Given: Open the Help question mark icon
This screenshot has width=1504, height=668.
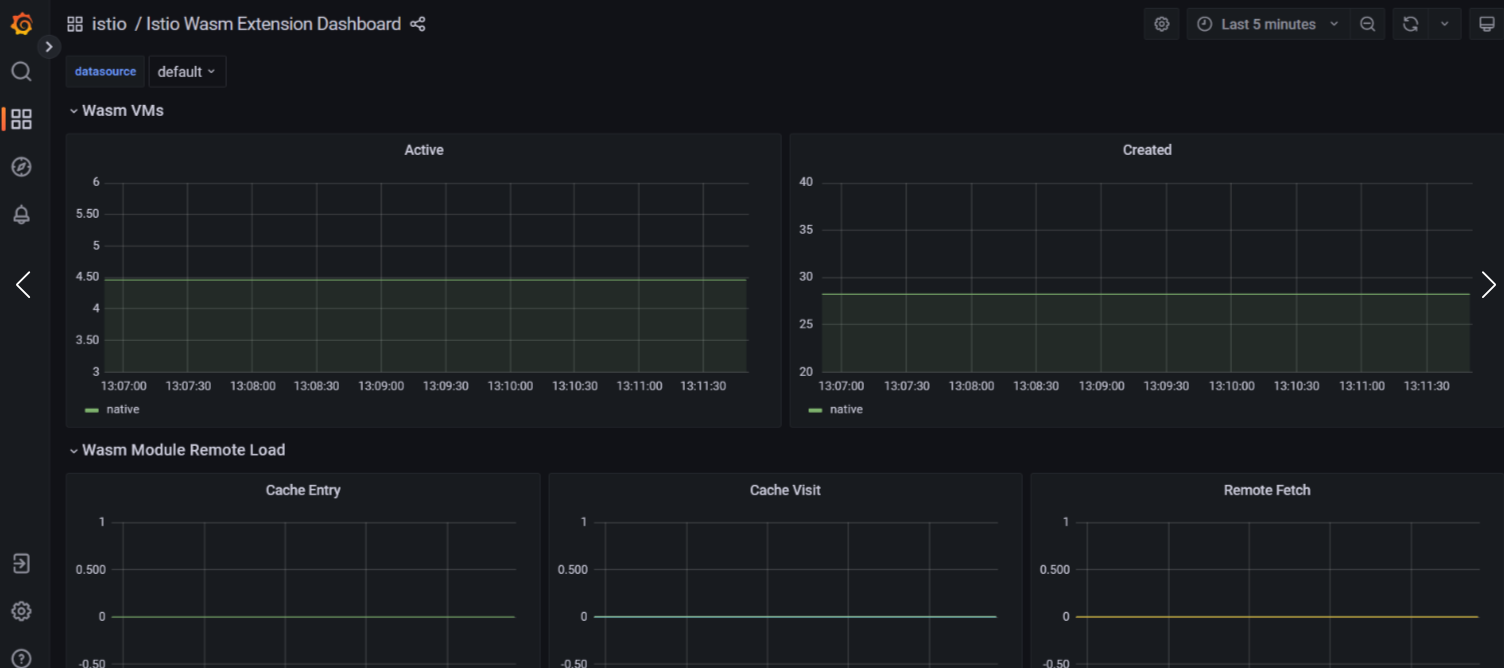Looking at the screenshot, I should (x=21, y=658).
